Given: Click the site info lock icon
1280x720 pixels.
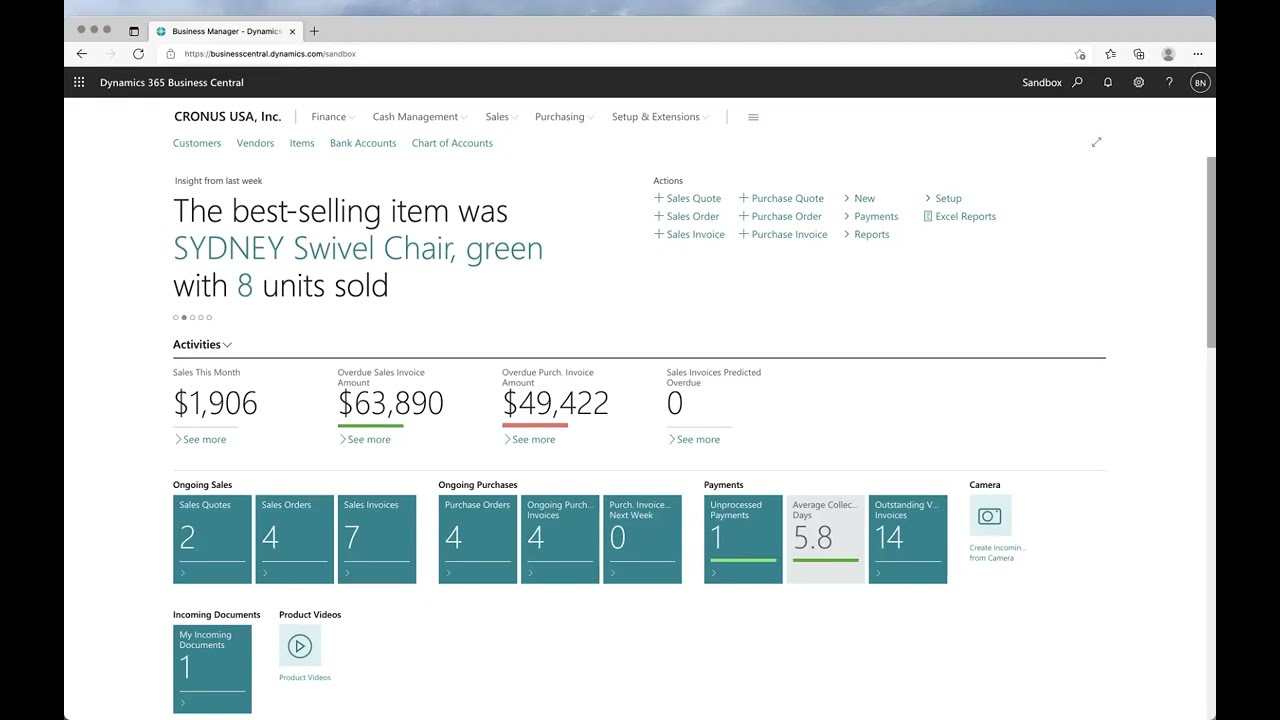Looking at the screenshot, I should click(171, 54).
